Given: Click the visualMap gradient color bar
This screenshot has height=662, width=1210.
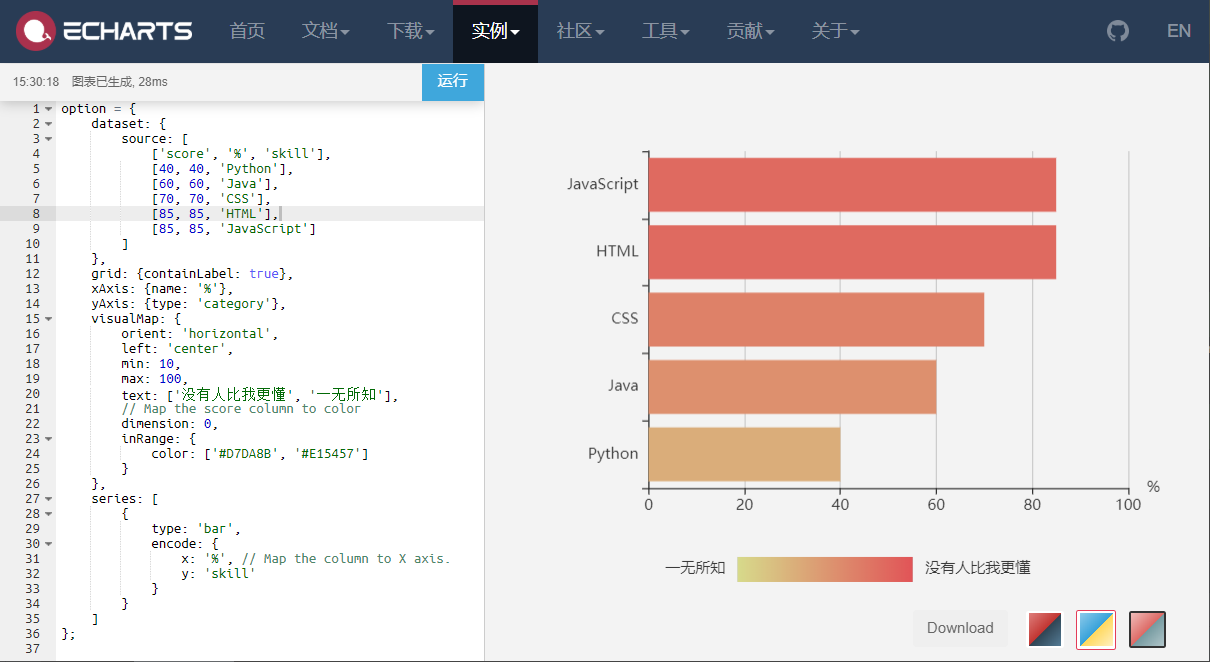Looking at the screenshot, I should click(824, 568).
